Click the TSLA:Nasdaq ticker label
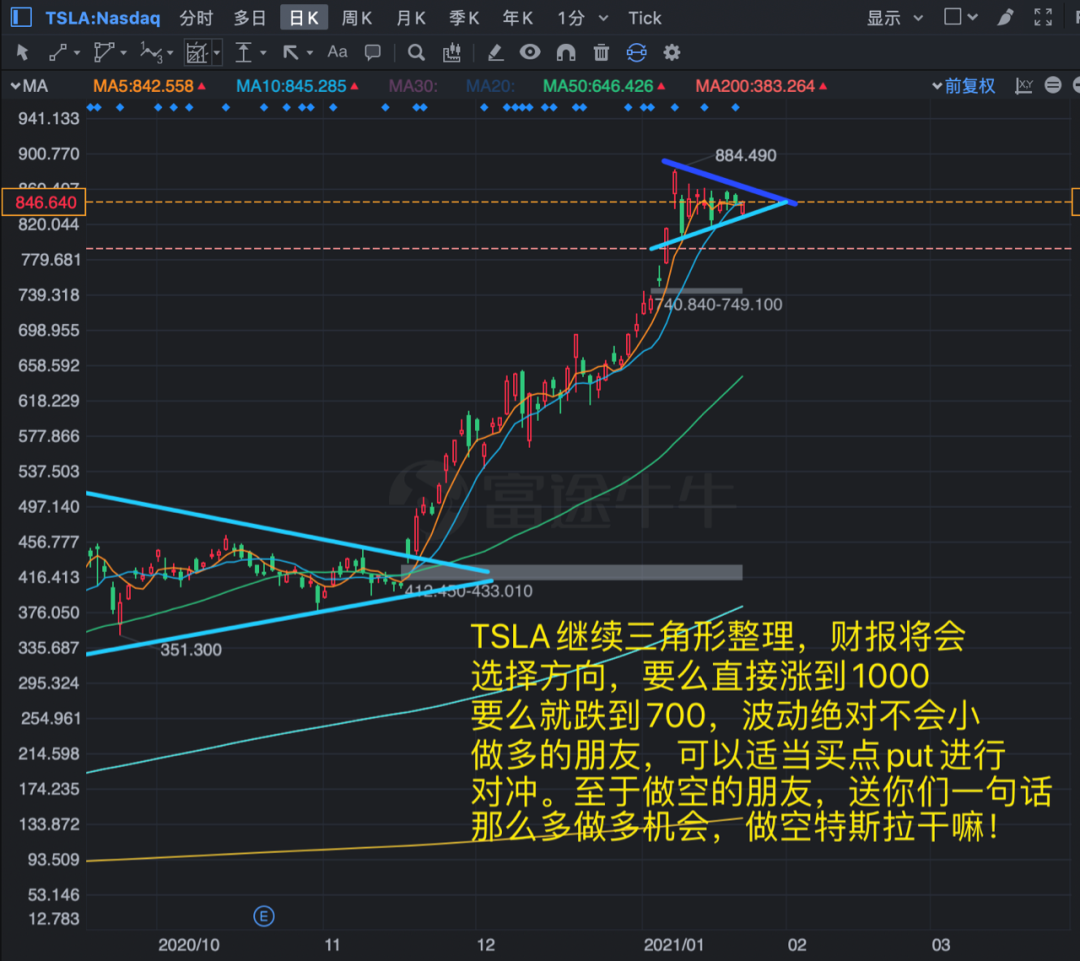 103,18
